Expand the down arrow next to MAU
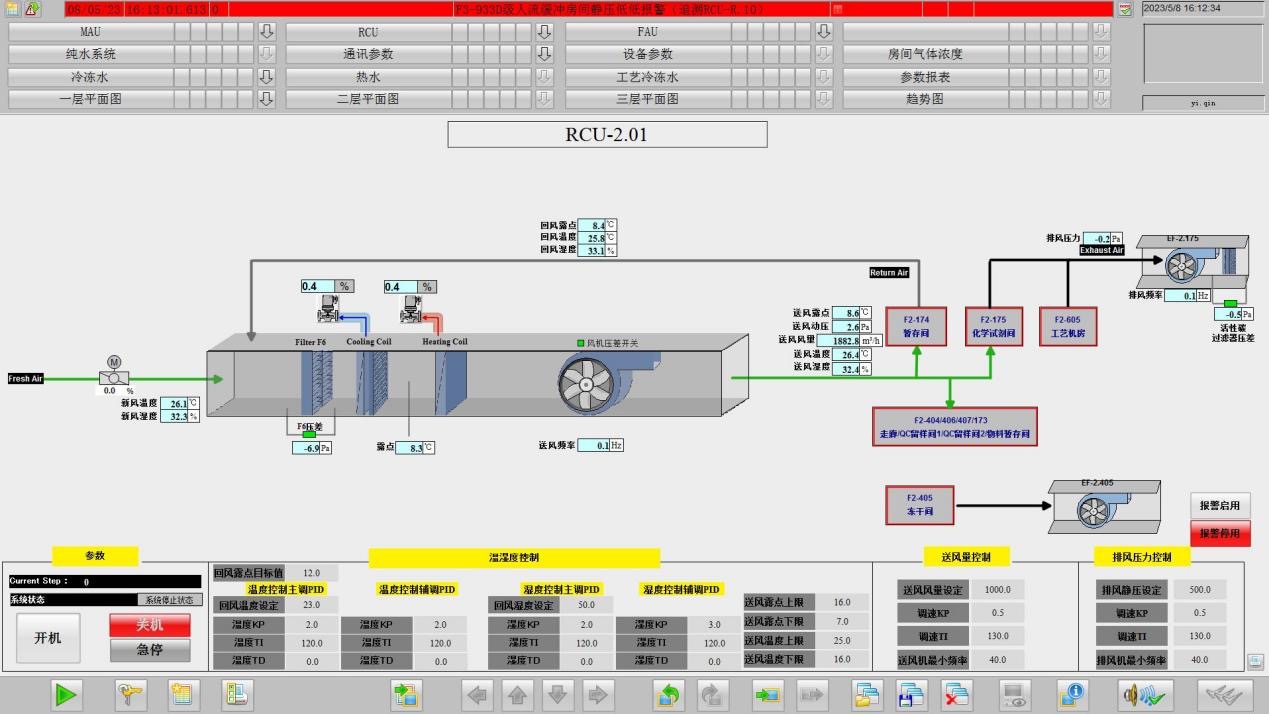Screen dimensions: 1274x715 (x=267, y=32)
